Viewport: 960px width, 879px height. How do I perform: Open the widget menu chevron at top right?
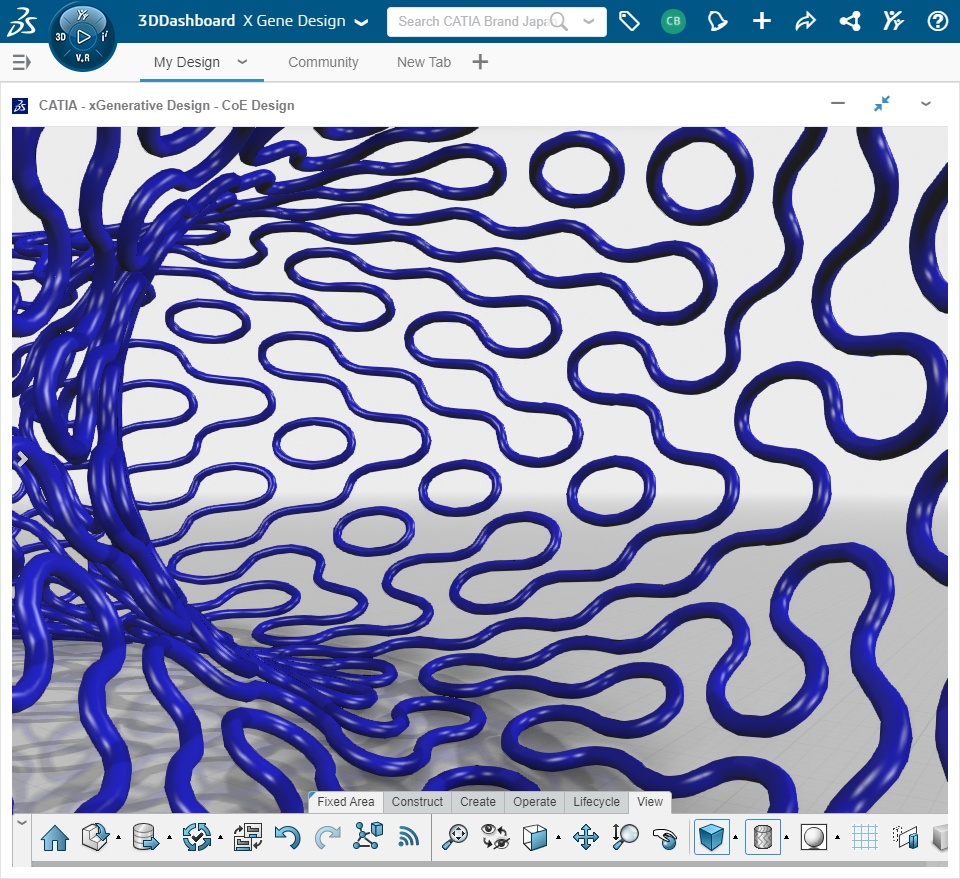pyautogui.click(x=926, y=104)
